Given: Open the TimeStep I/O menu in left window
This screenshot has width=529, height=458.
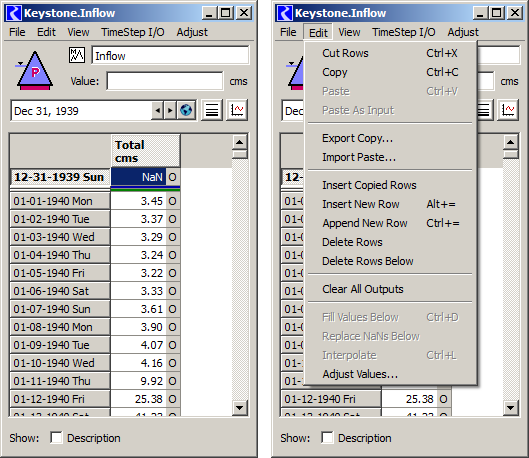Looking at the screenshot, I should (x=133, y=32).
